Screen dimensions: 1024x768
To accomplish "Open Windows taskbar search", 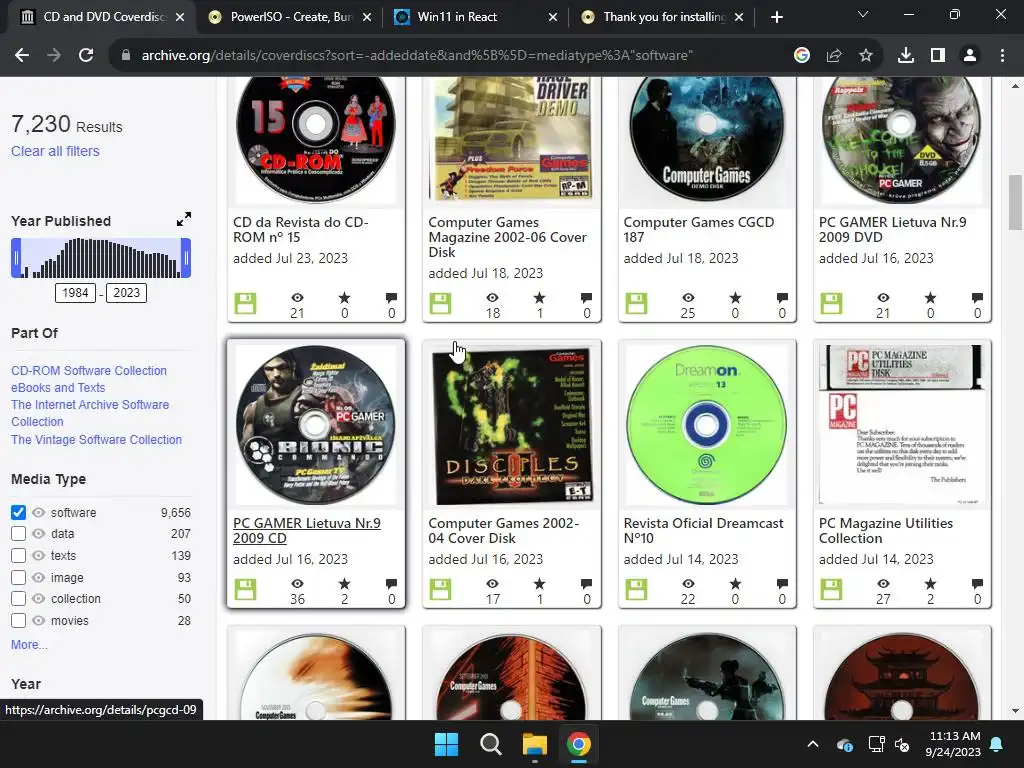I will coord(490,744).
